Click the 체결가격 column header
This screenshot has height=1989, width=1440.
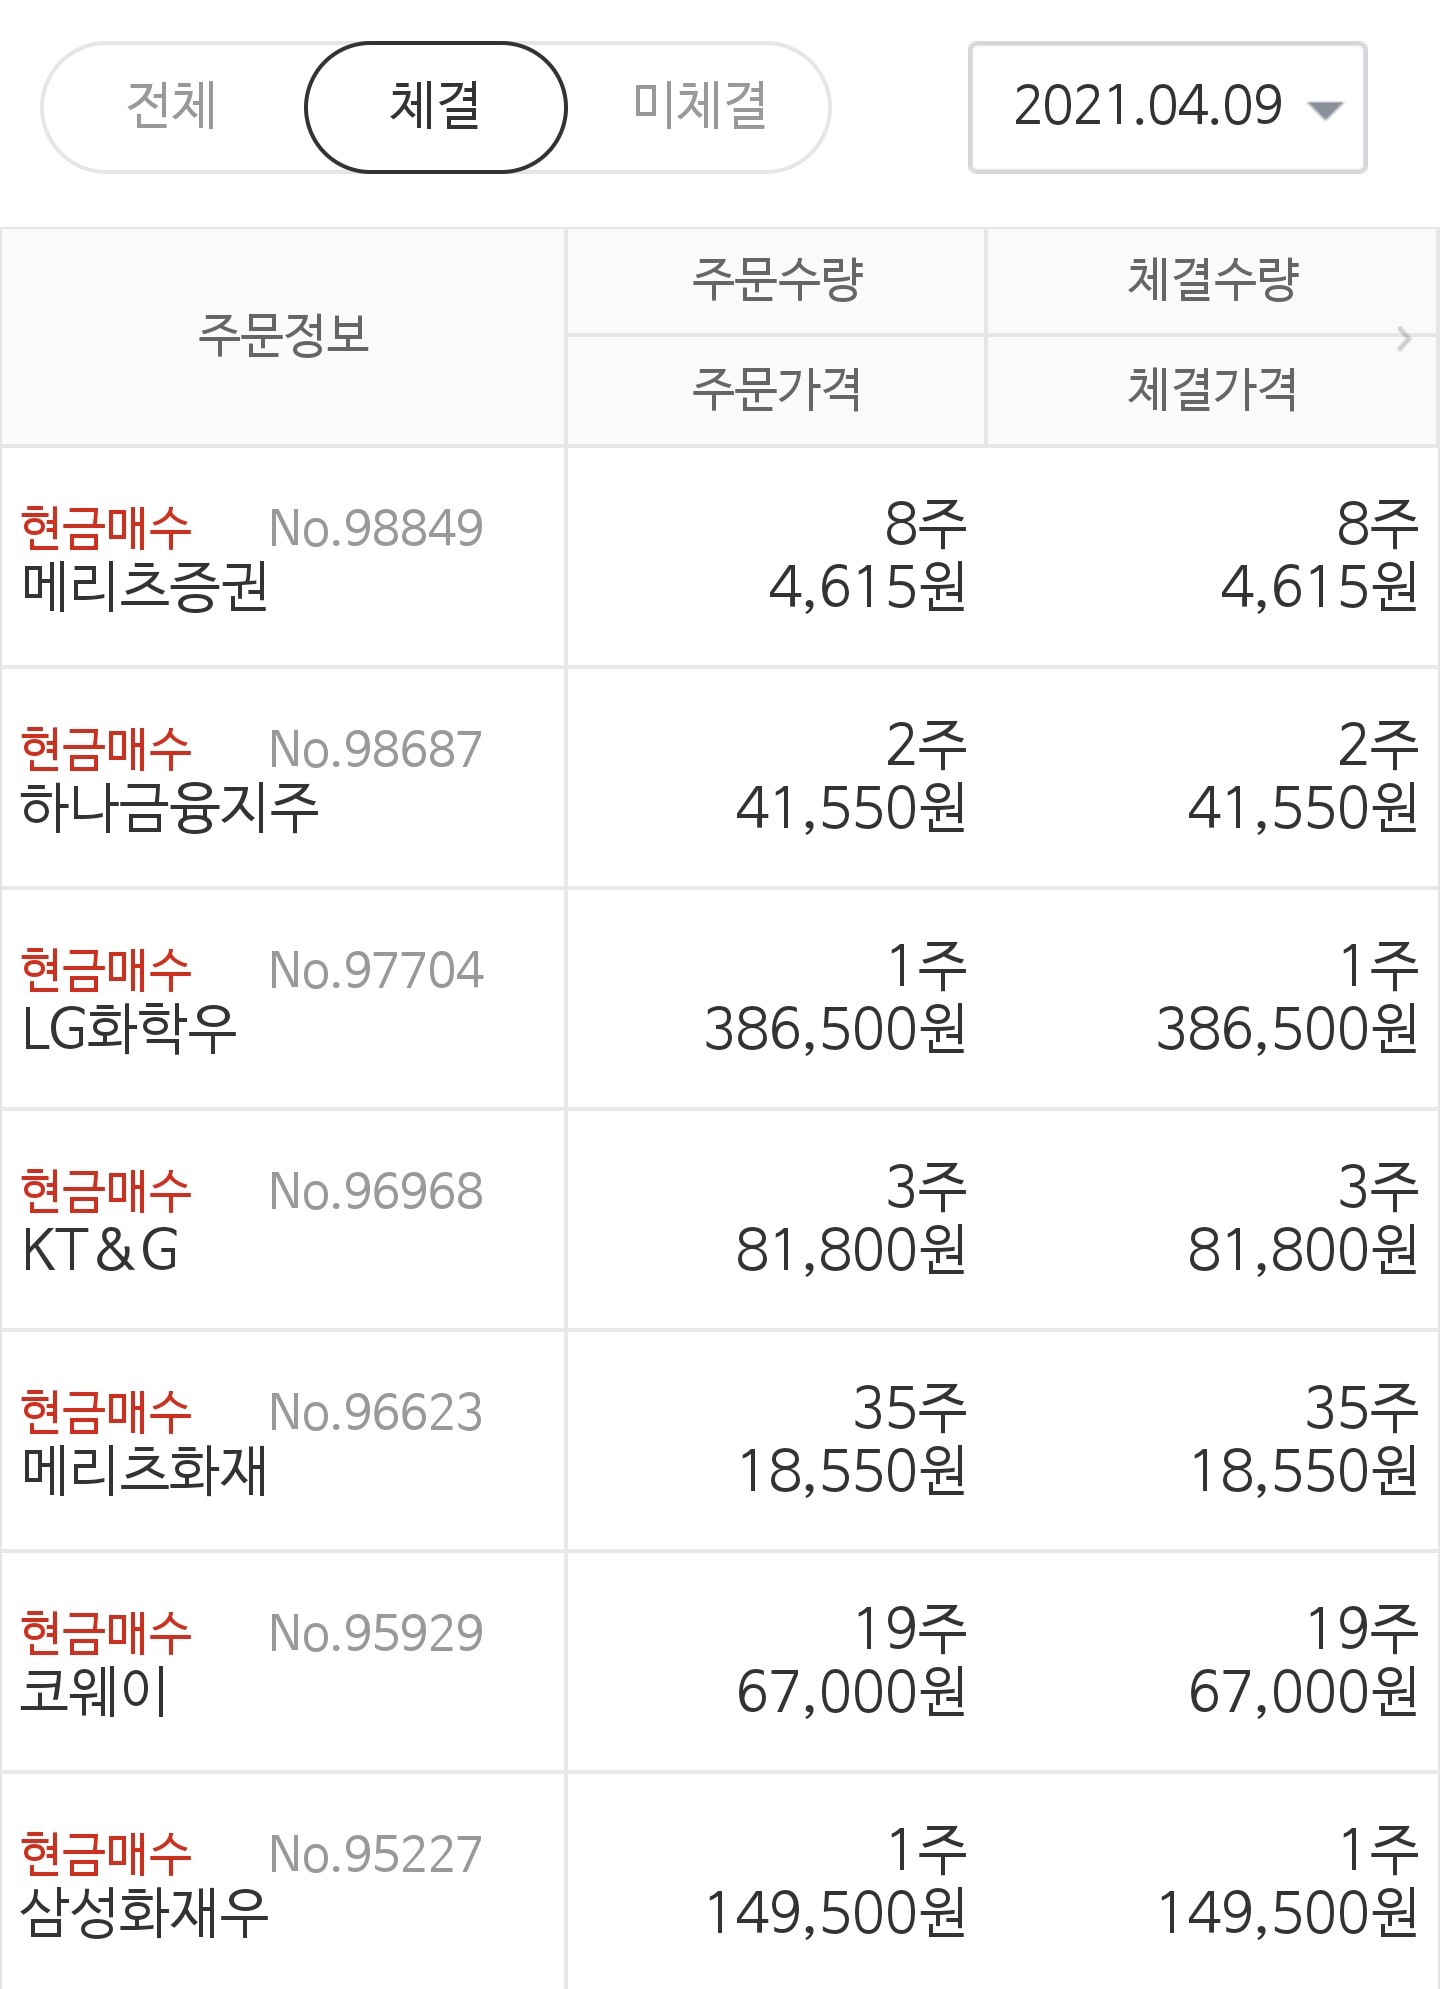click(1212, 390)
